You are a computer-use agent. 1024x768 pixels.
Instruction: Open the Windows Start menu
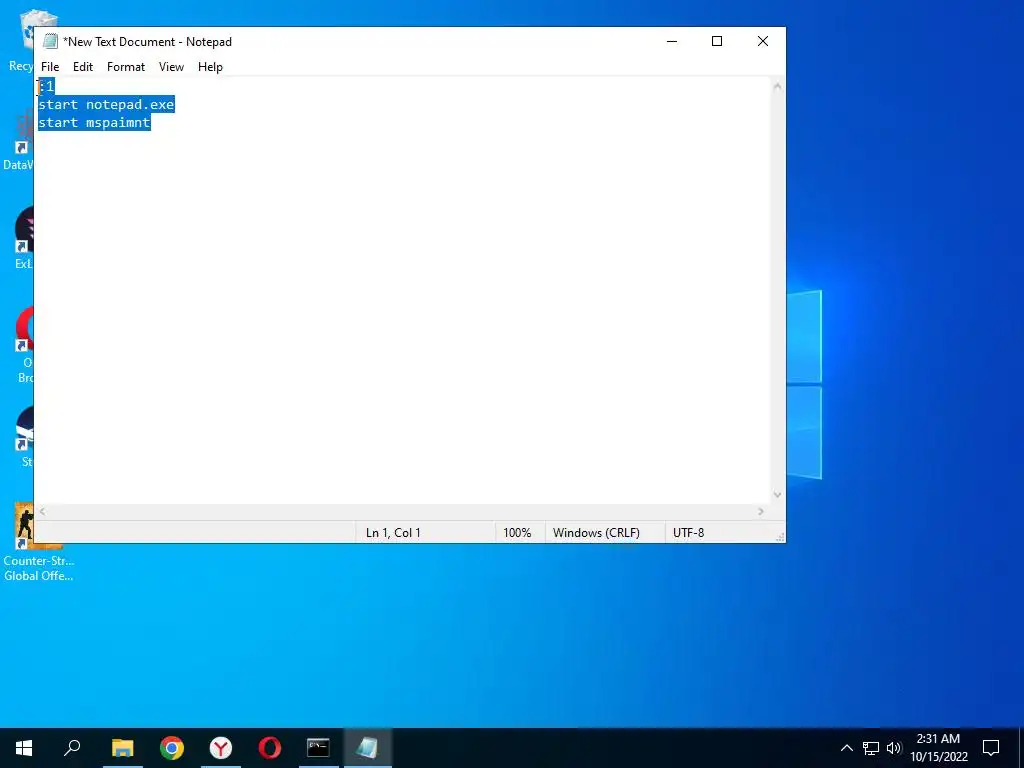point(24,748)
